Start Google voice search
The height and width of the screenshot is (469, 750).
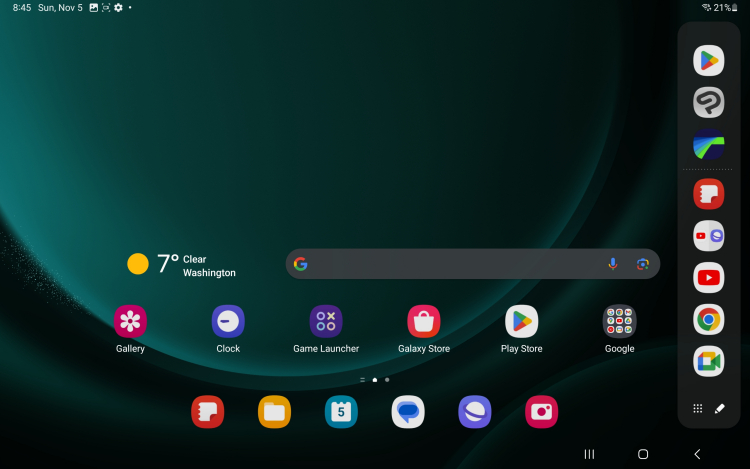pos(613,264)
